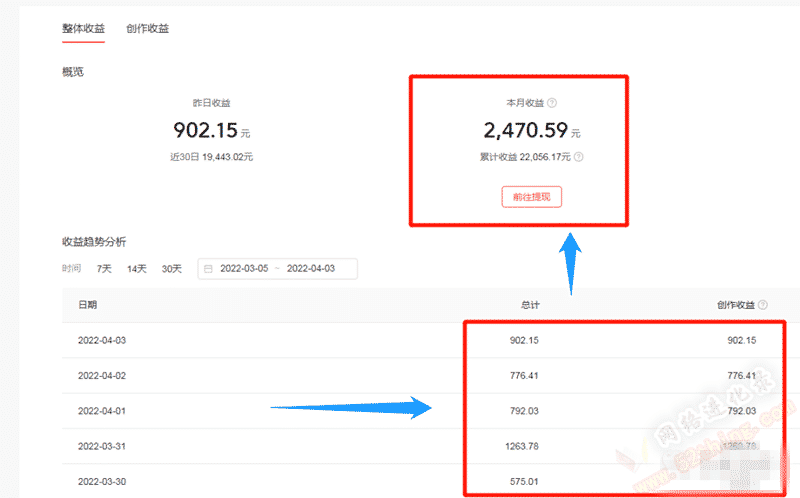Viewport: 800px width, 498px height.
Task: Click the 概览 section heading
Action: (x=73, y=72)
